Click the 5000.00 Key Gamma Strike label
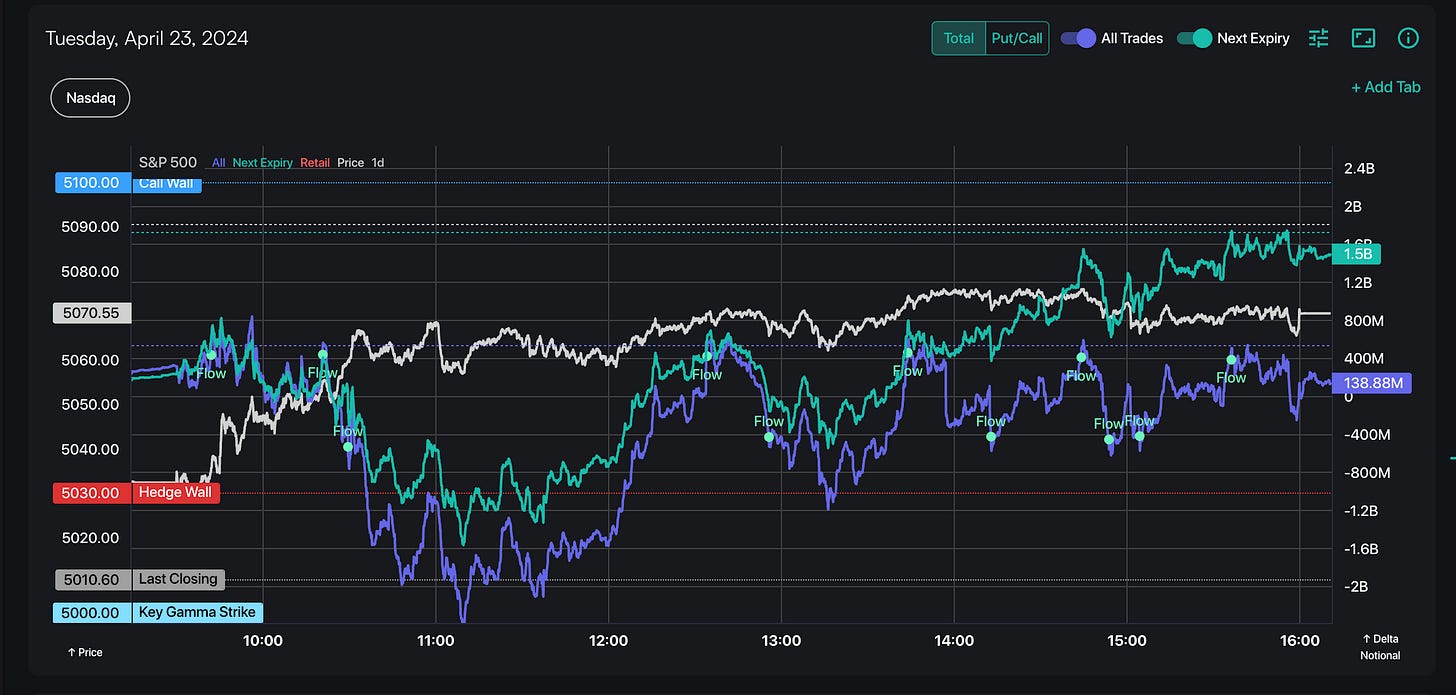1456x695 pixels. [x=158, y=613]
